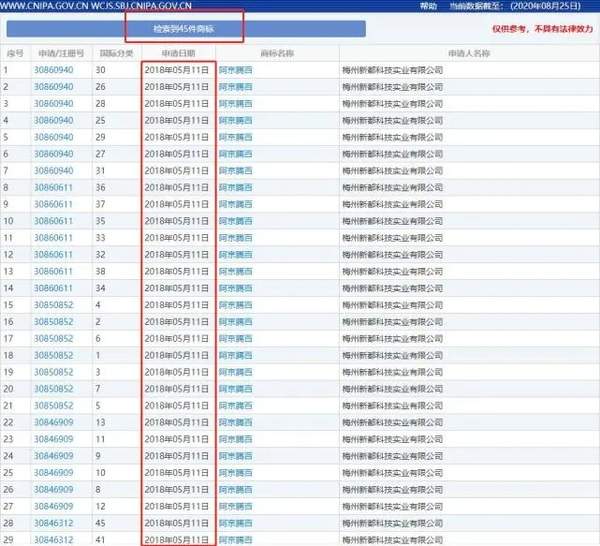Open application number 30846909 in row 22
This screenshot has height=546, width=600.
[54, 422]
